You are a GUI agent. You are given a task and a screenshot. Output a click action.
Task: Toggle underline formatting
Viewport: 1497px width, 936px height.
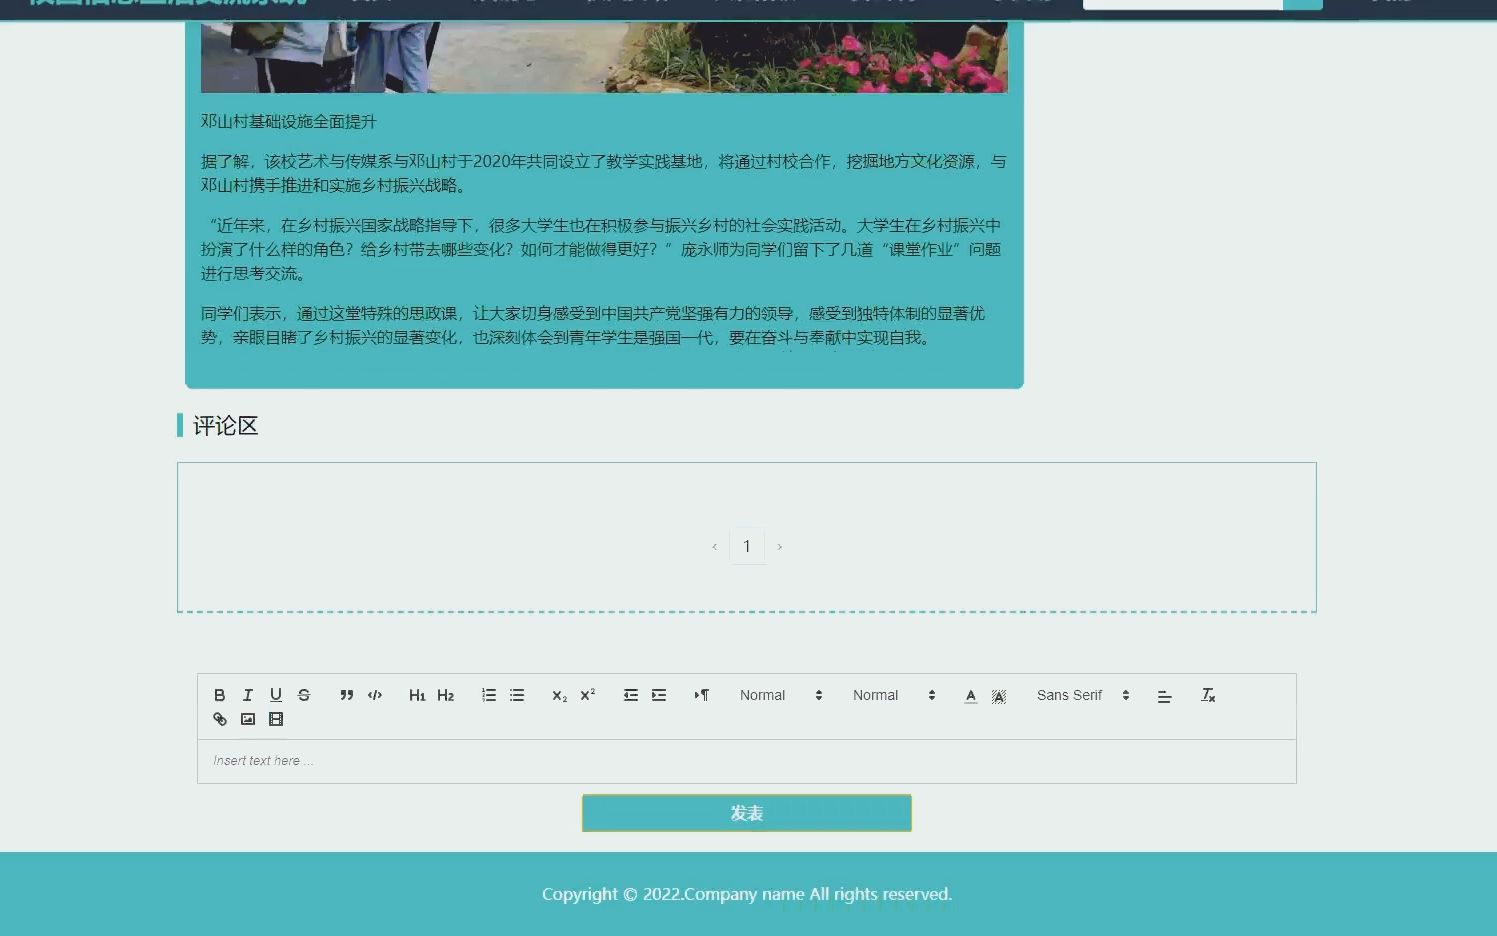(276, 695)
